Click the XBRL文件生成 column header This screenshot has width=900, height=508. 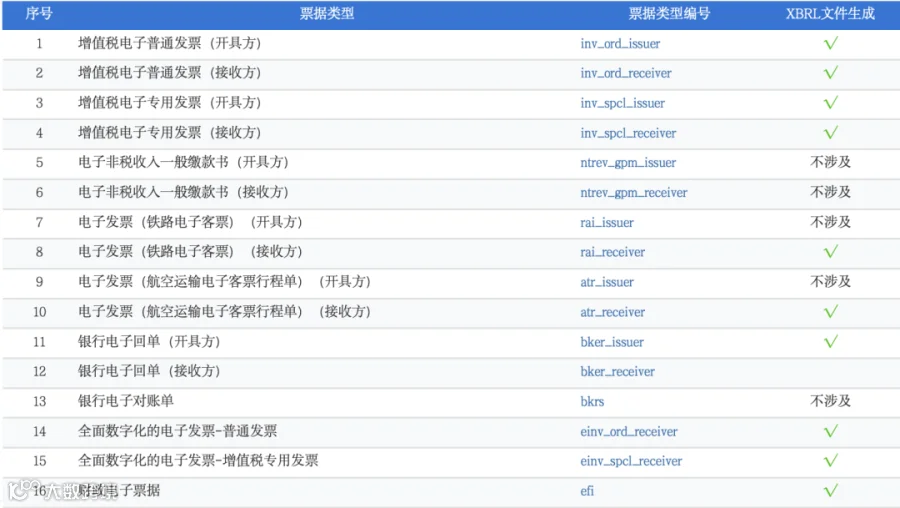point(830,14)
